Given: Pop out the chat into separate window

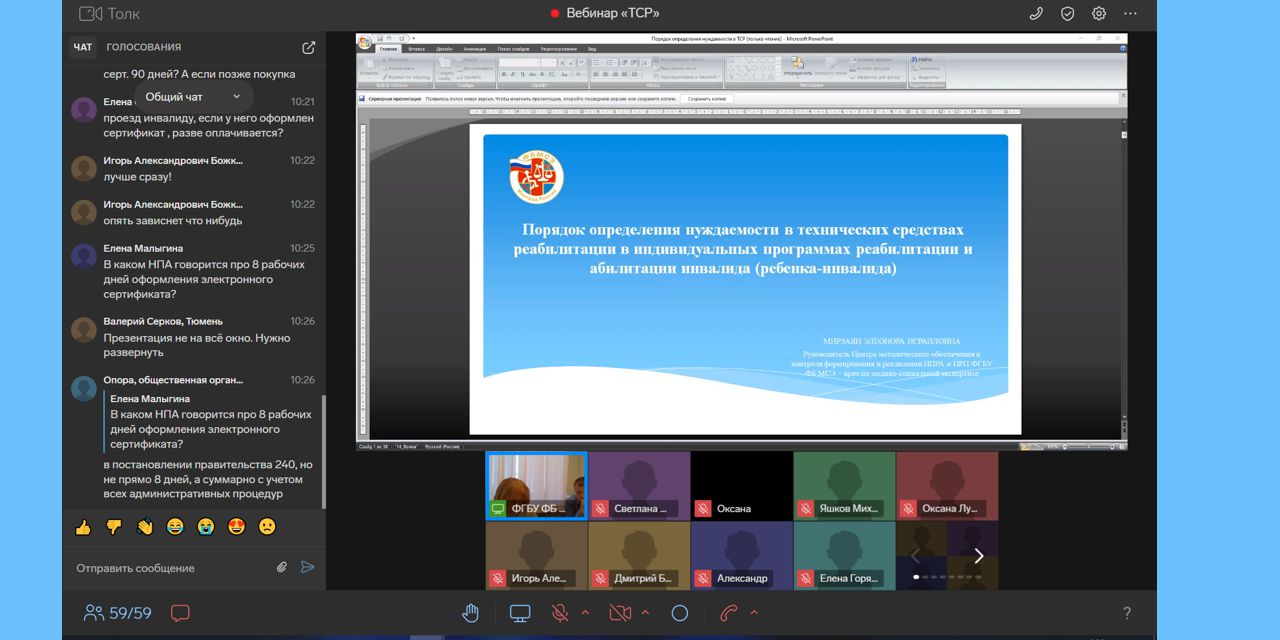Looking at the screenshot, I should click(x=309, y=47).
